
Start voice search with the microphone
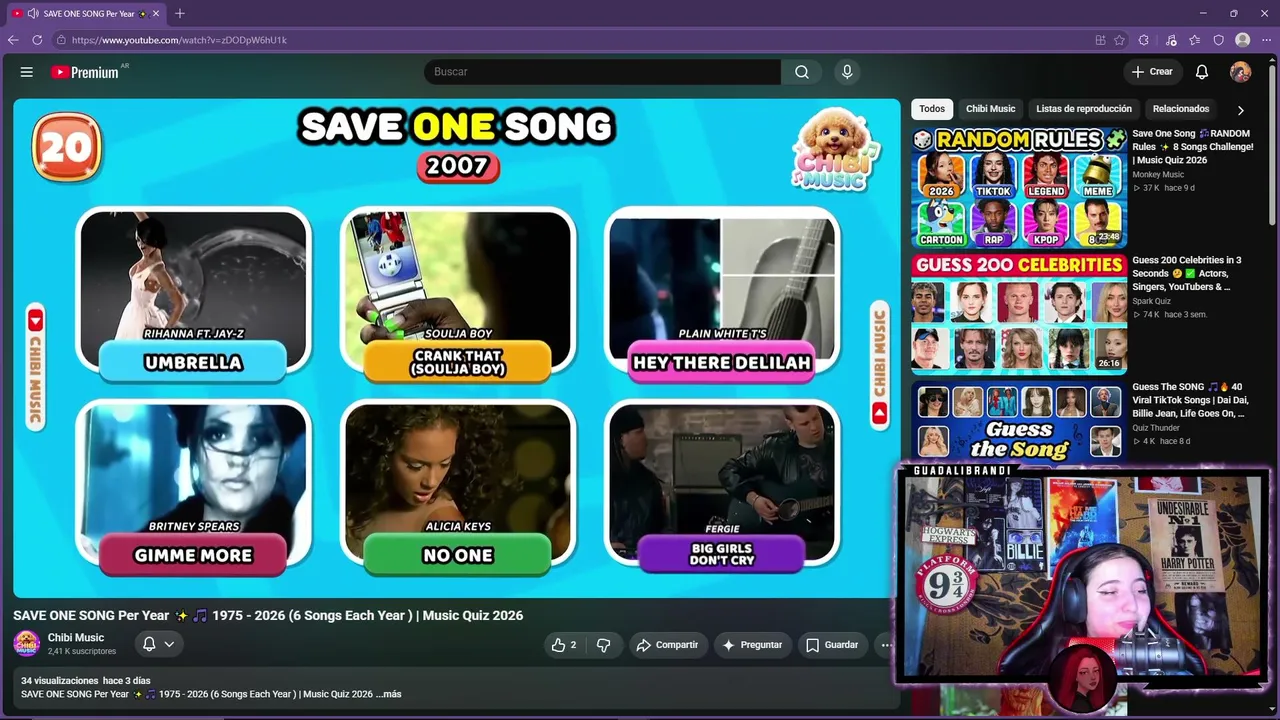(847, 72)
